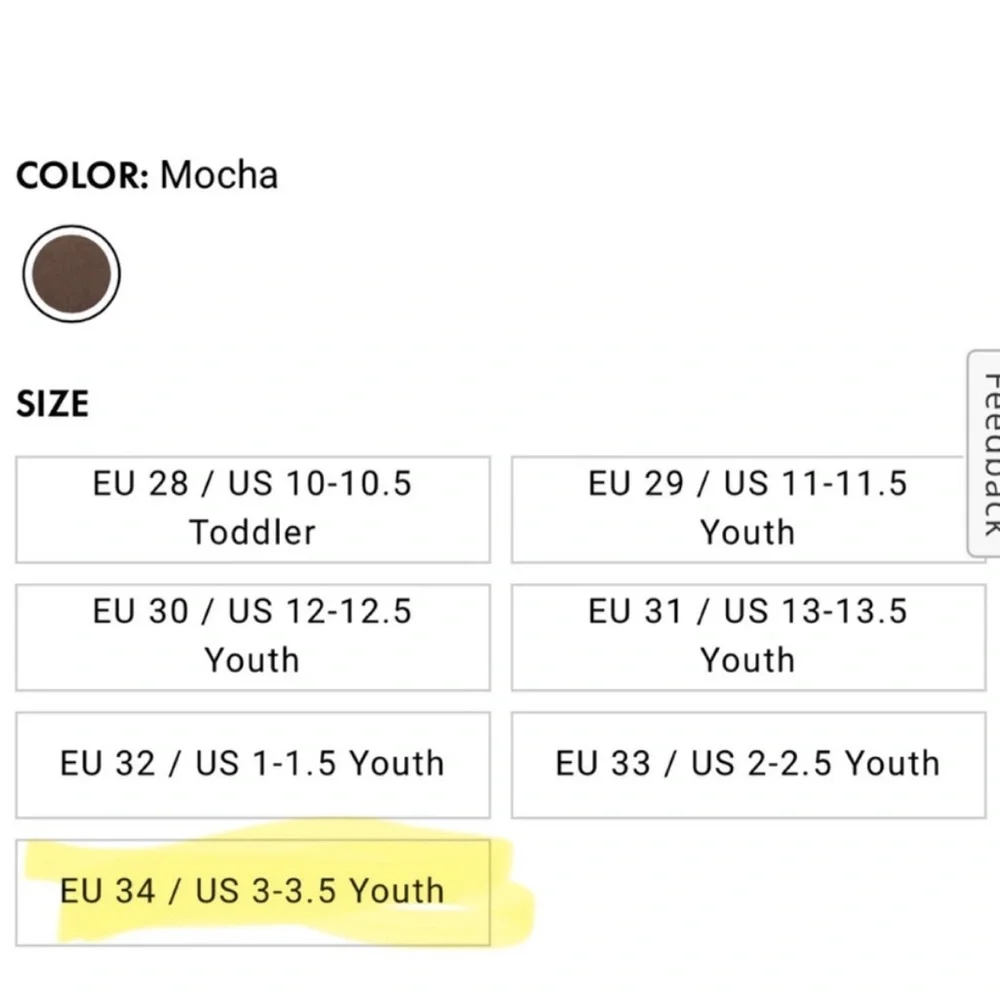Open the Feedback side tab
Viewport: 1000px width, 1000px height.
pyautogui.click(x=985, y=453)
